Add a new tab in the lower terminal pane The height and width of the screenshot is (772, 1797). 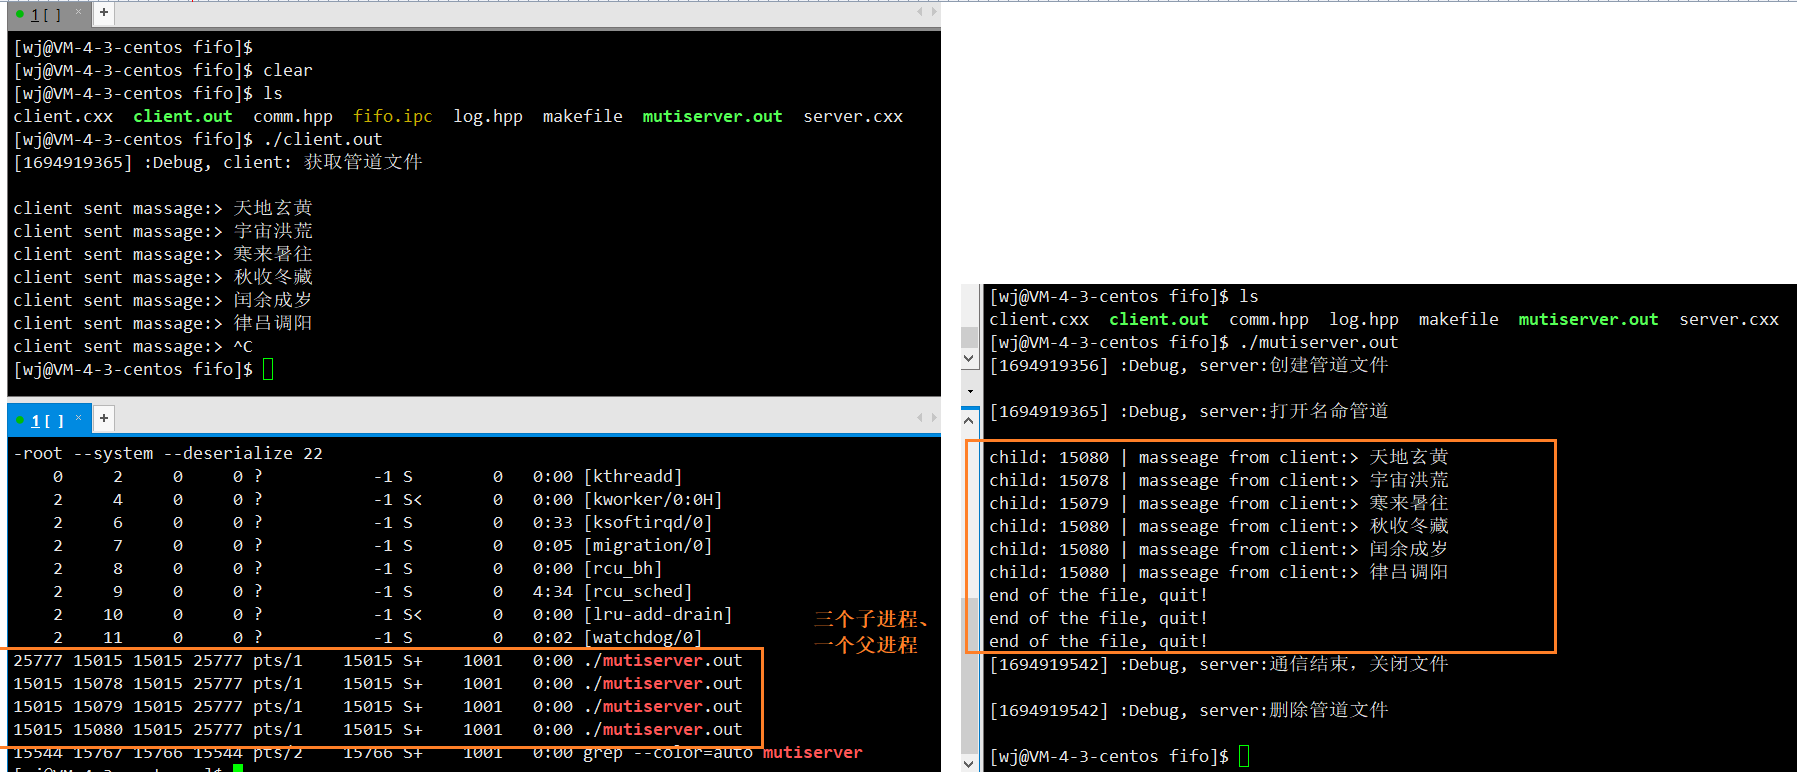point(103,418)
